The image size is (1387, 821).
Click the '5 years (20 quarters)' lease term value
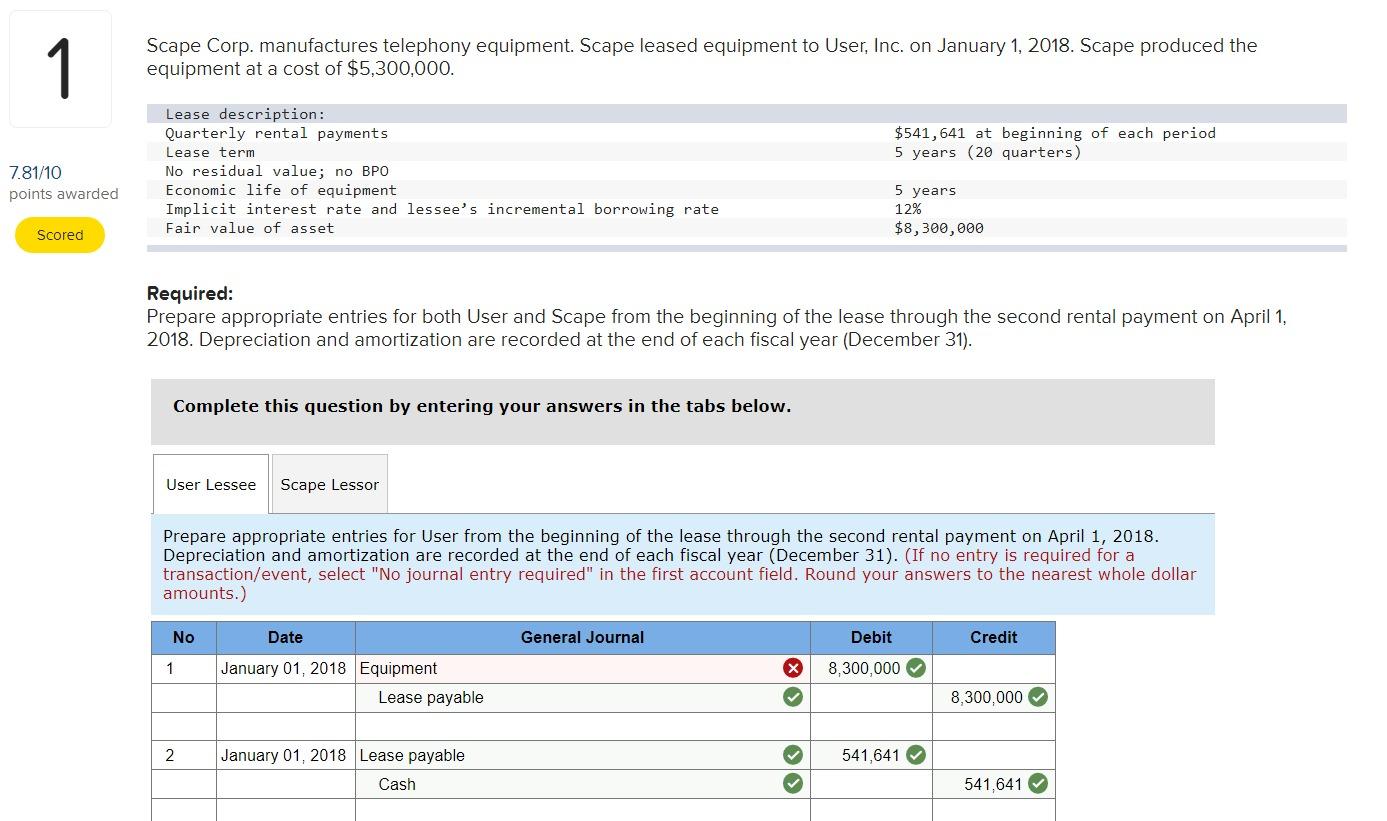click(988, 152)
